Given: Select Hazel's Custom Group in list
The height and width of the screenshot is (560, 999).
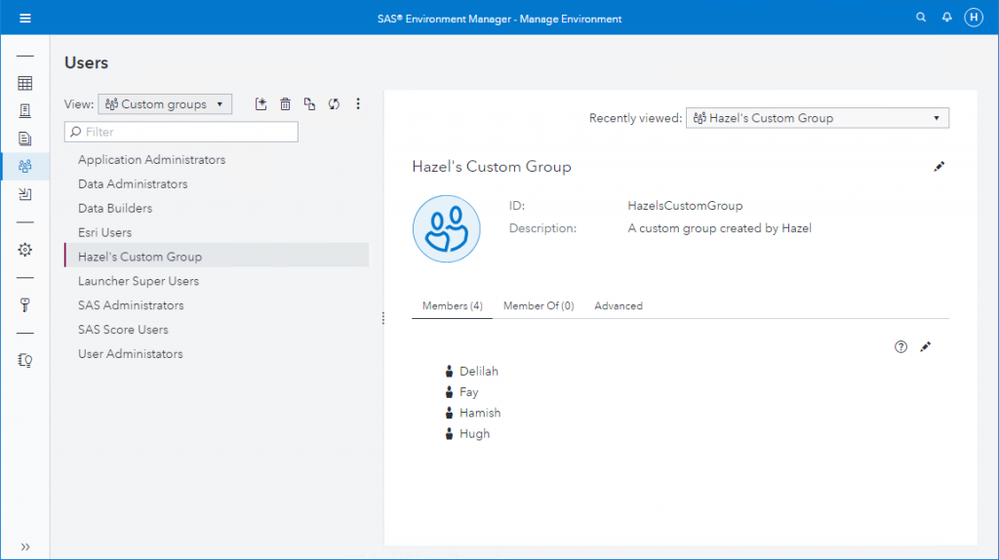Looking at the screenshot, I should click(217, 257).
